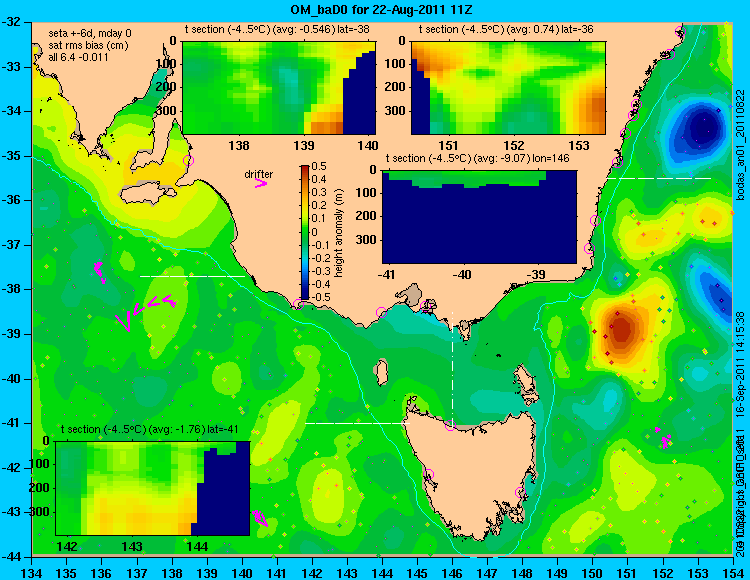Click the magenta drifter track near 136E, -37.5
Screen dimensions: 750x580
(x=99, y=273)
